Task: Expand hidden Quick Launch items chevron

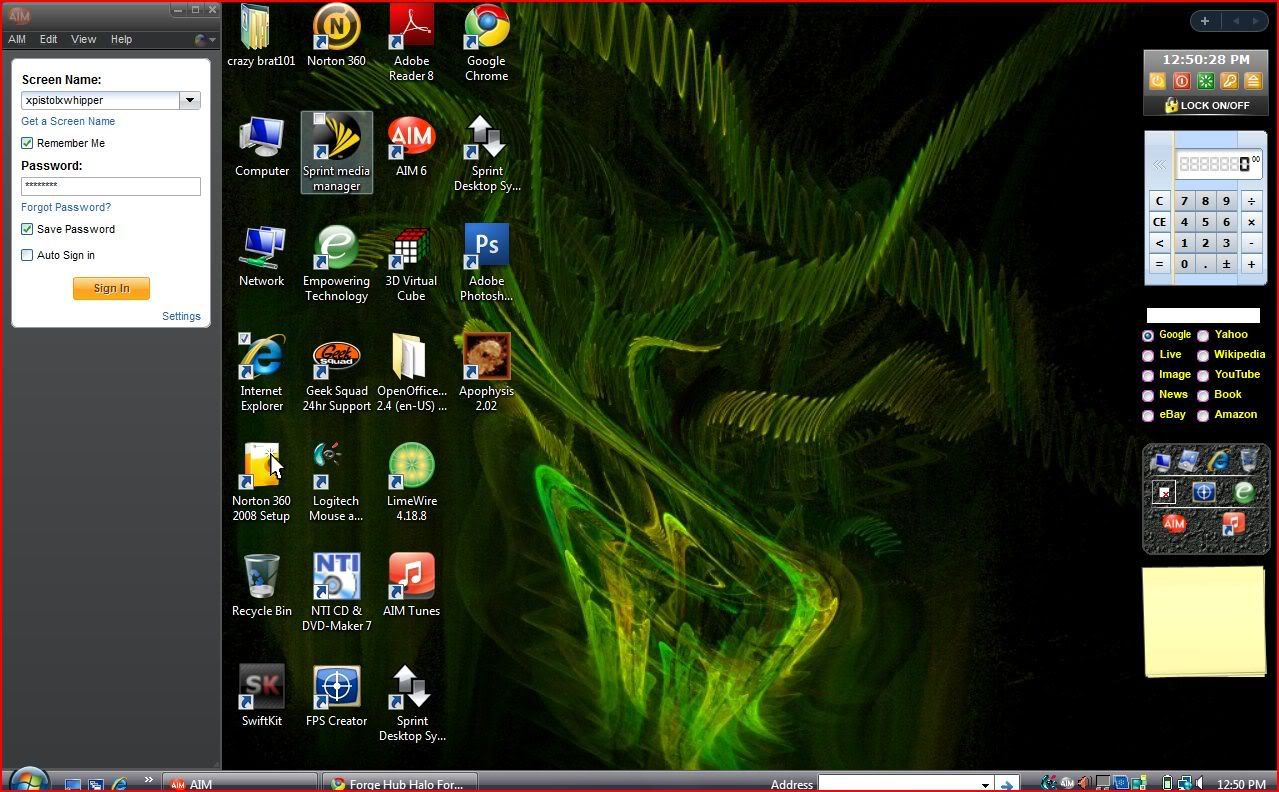Action: (149, 780)
